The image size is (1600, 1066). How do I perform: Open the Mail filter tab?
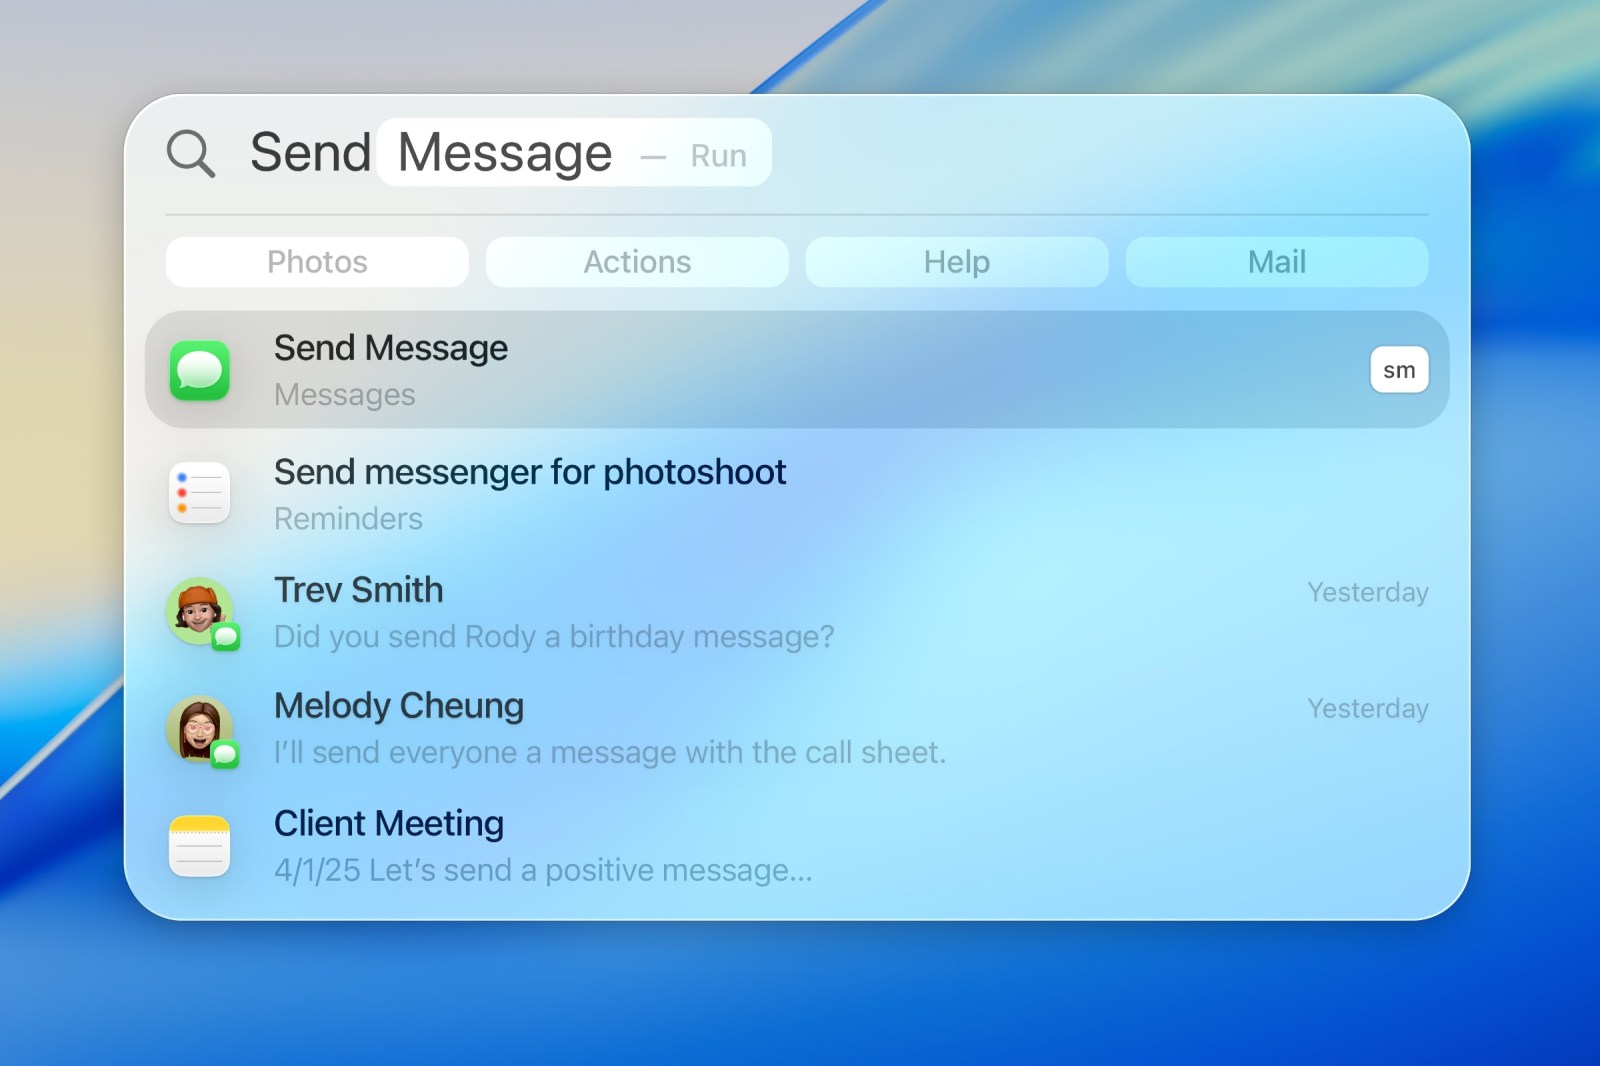(x=1276, y=262)
